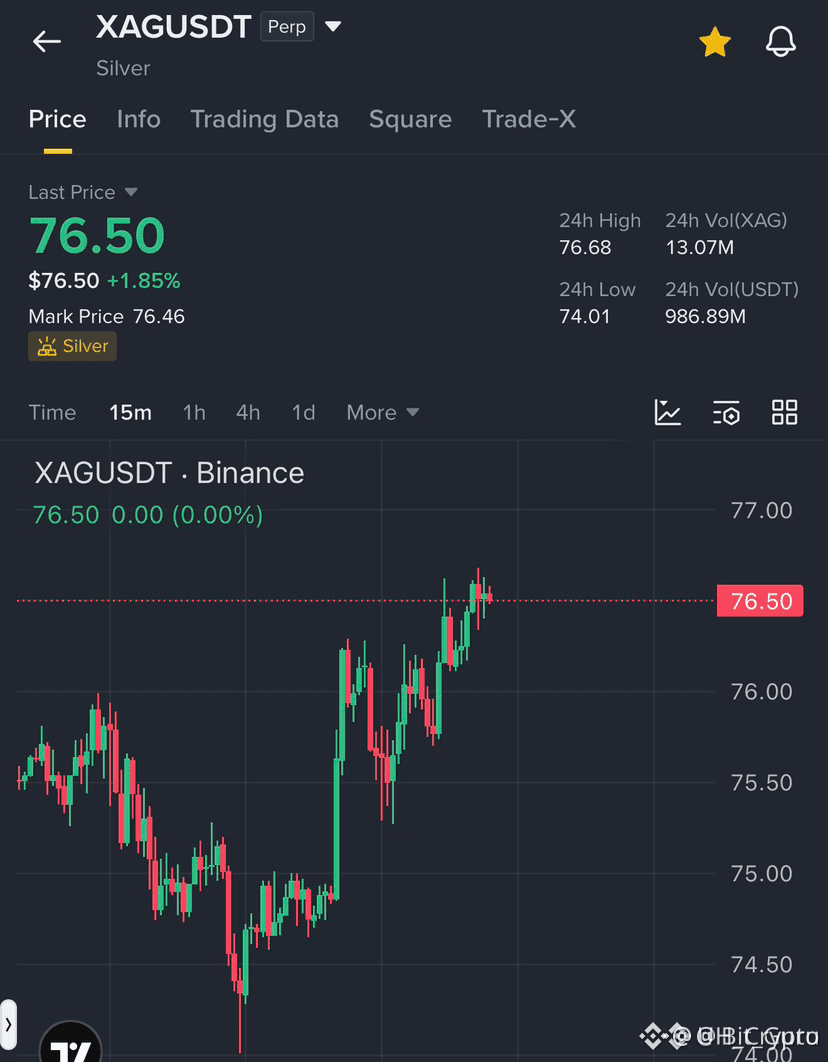Tap the Perp contract badge
The height and width of the screenshot is (1062, 828).
287,27
